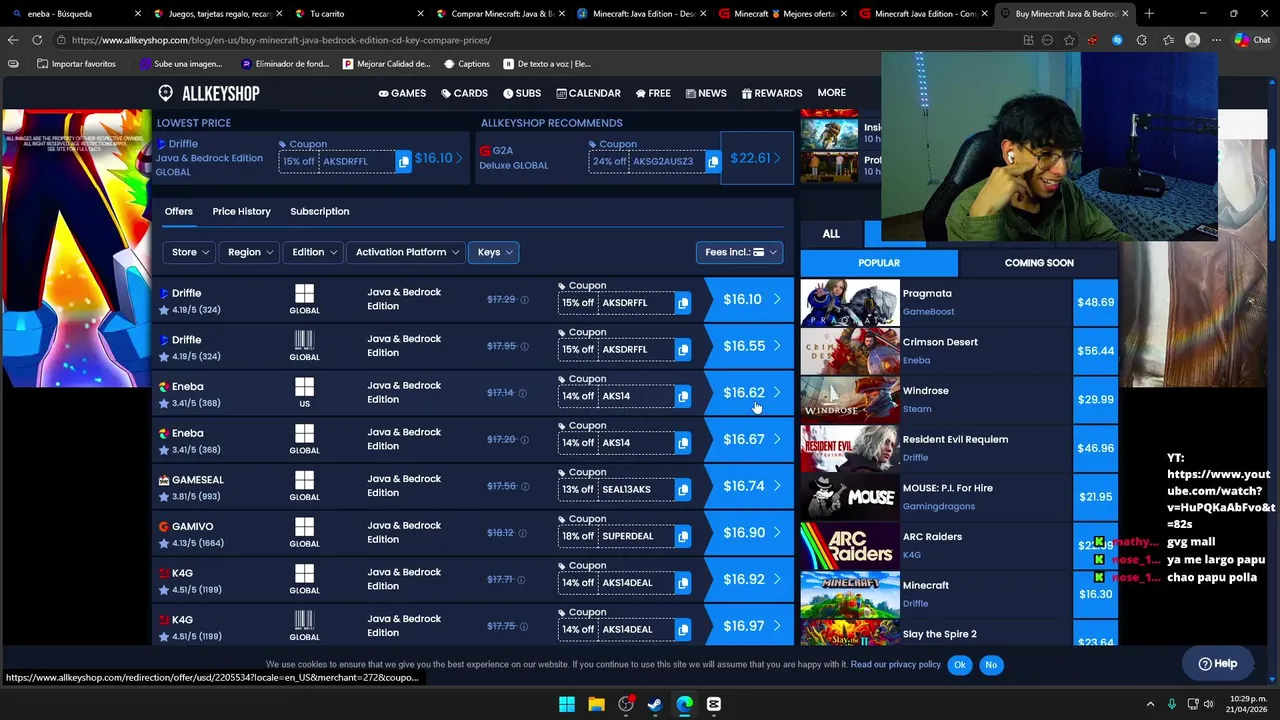
Task: Open the Help chat button
Action: pos(1217,664)
